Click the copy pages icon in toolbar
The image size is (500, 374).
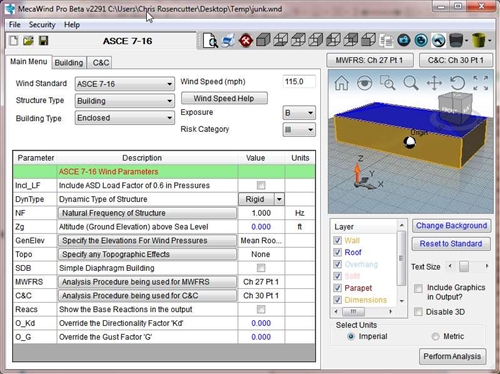point(386,41)
